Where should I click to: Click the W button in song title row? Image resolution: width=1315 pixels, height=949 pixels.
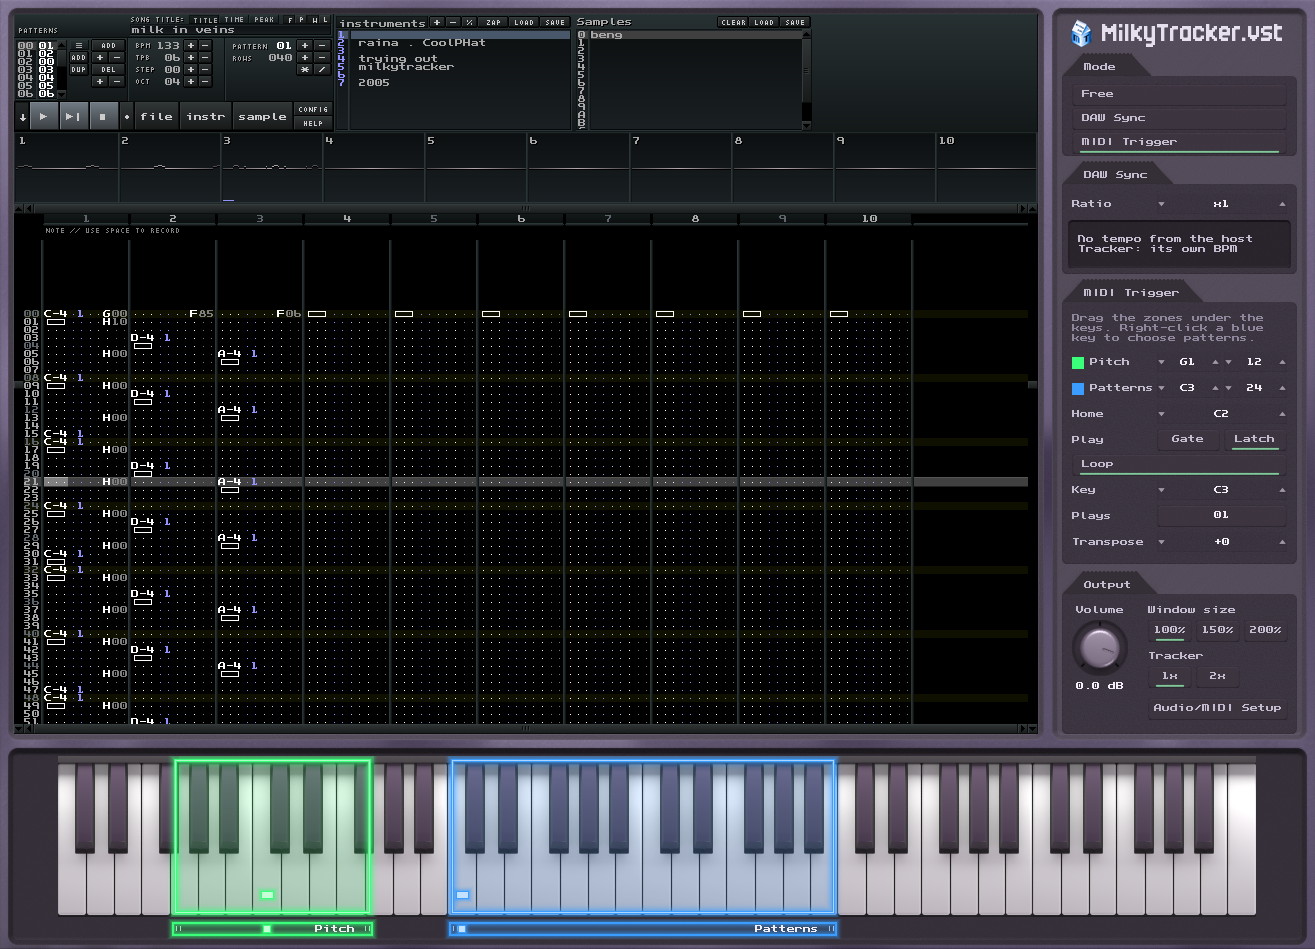[314, 20]
